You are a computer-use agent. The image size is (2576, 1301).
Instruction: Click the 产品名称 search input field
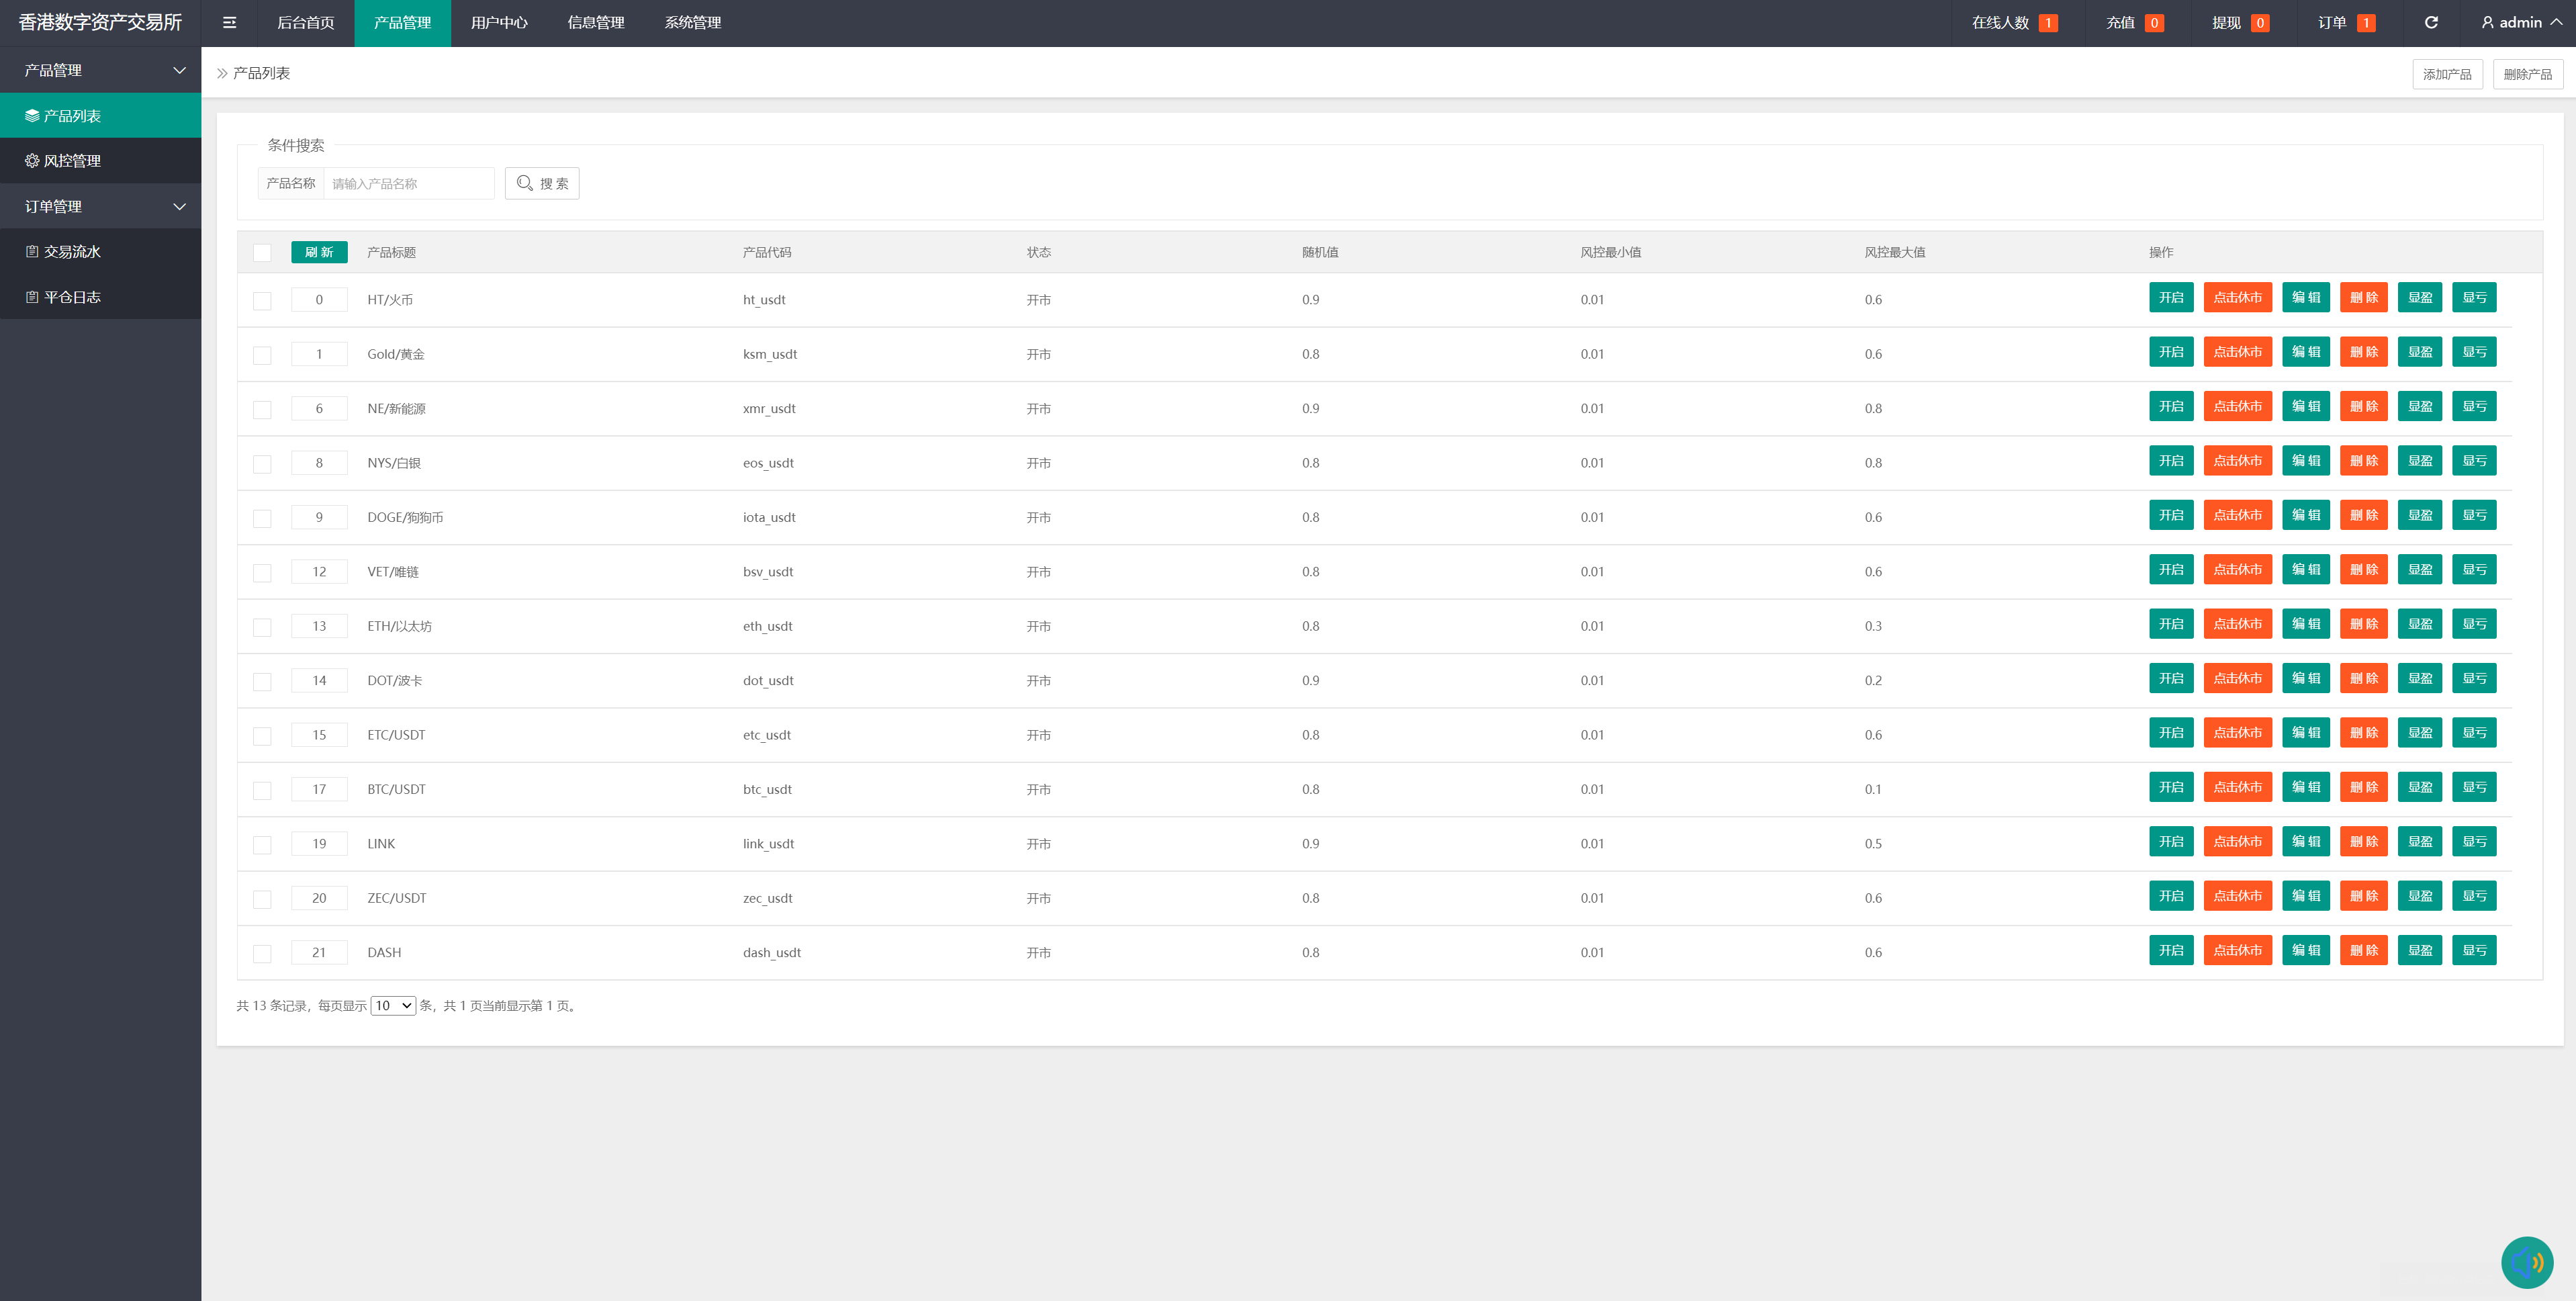click(408, 184)
